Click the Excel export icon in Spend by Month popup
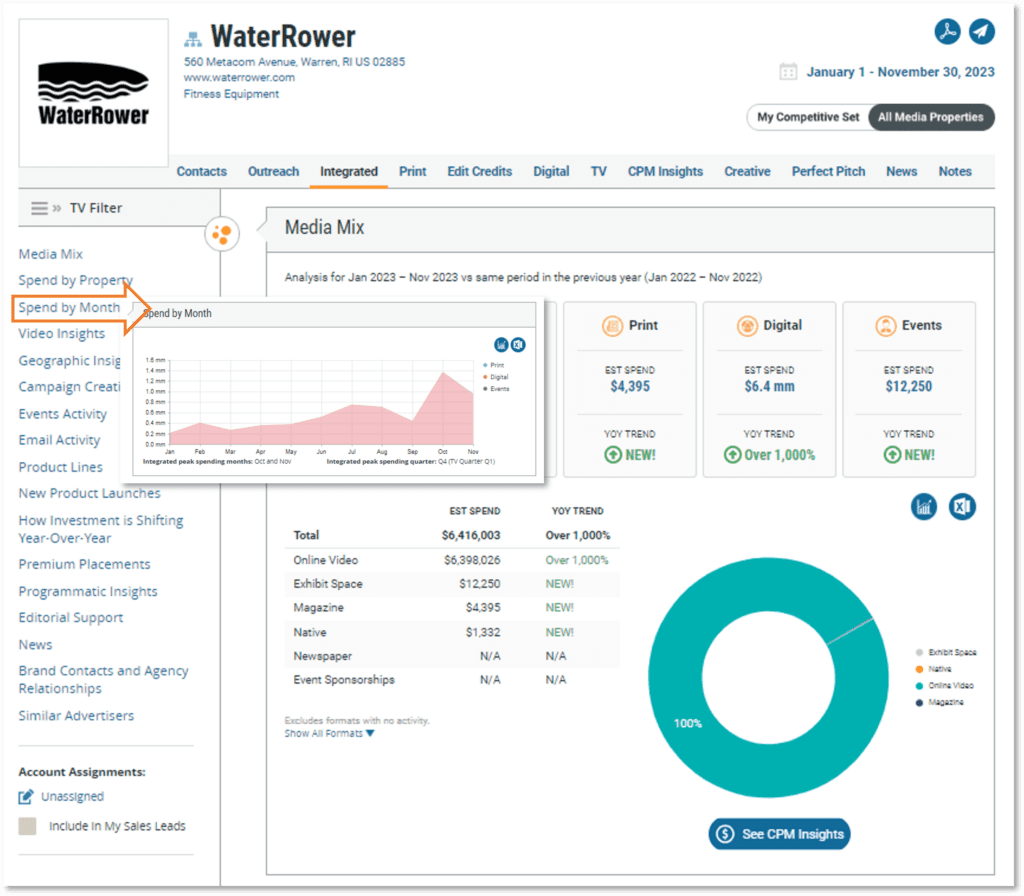The width and height of the screenshot is (1024, 896). [x=518, y=345]
